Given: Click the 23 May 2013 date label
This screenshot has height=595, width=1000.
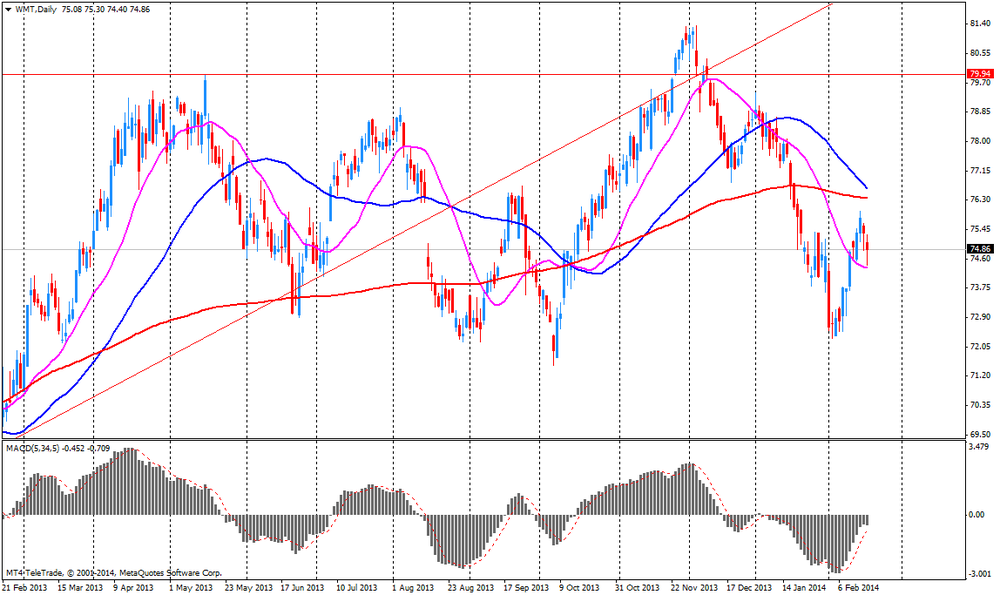Looking at the screenshot, I should [x=248, y=587].
